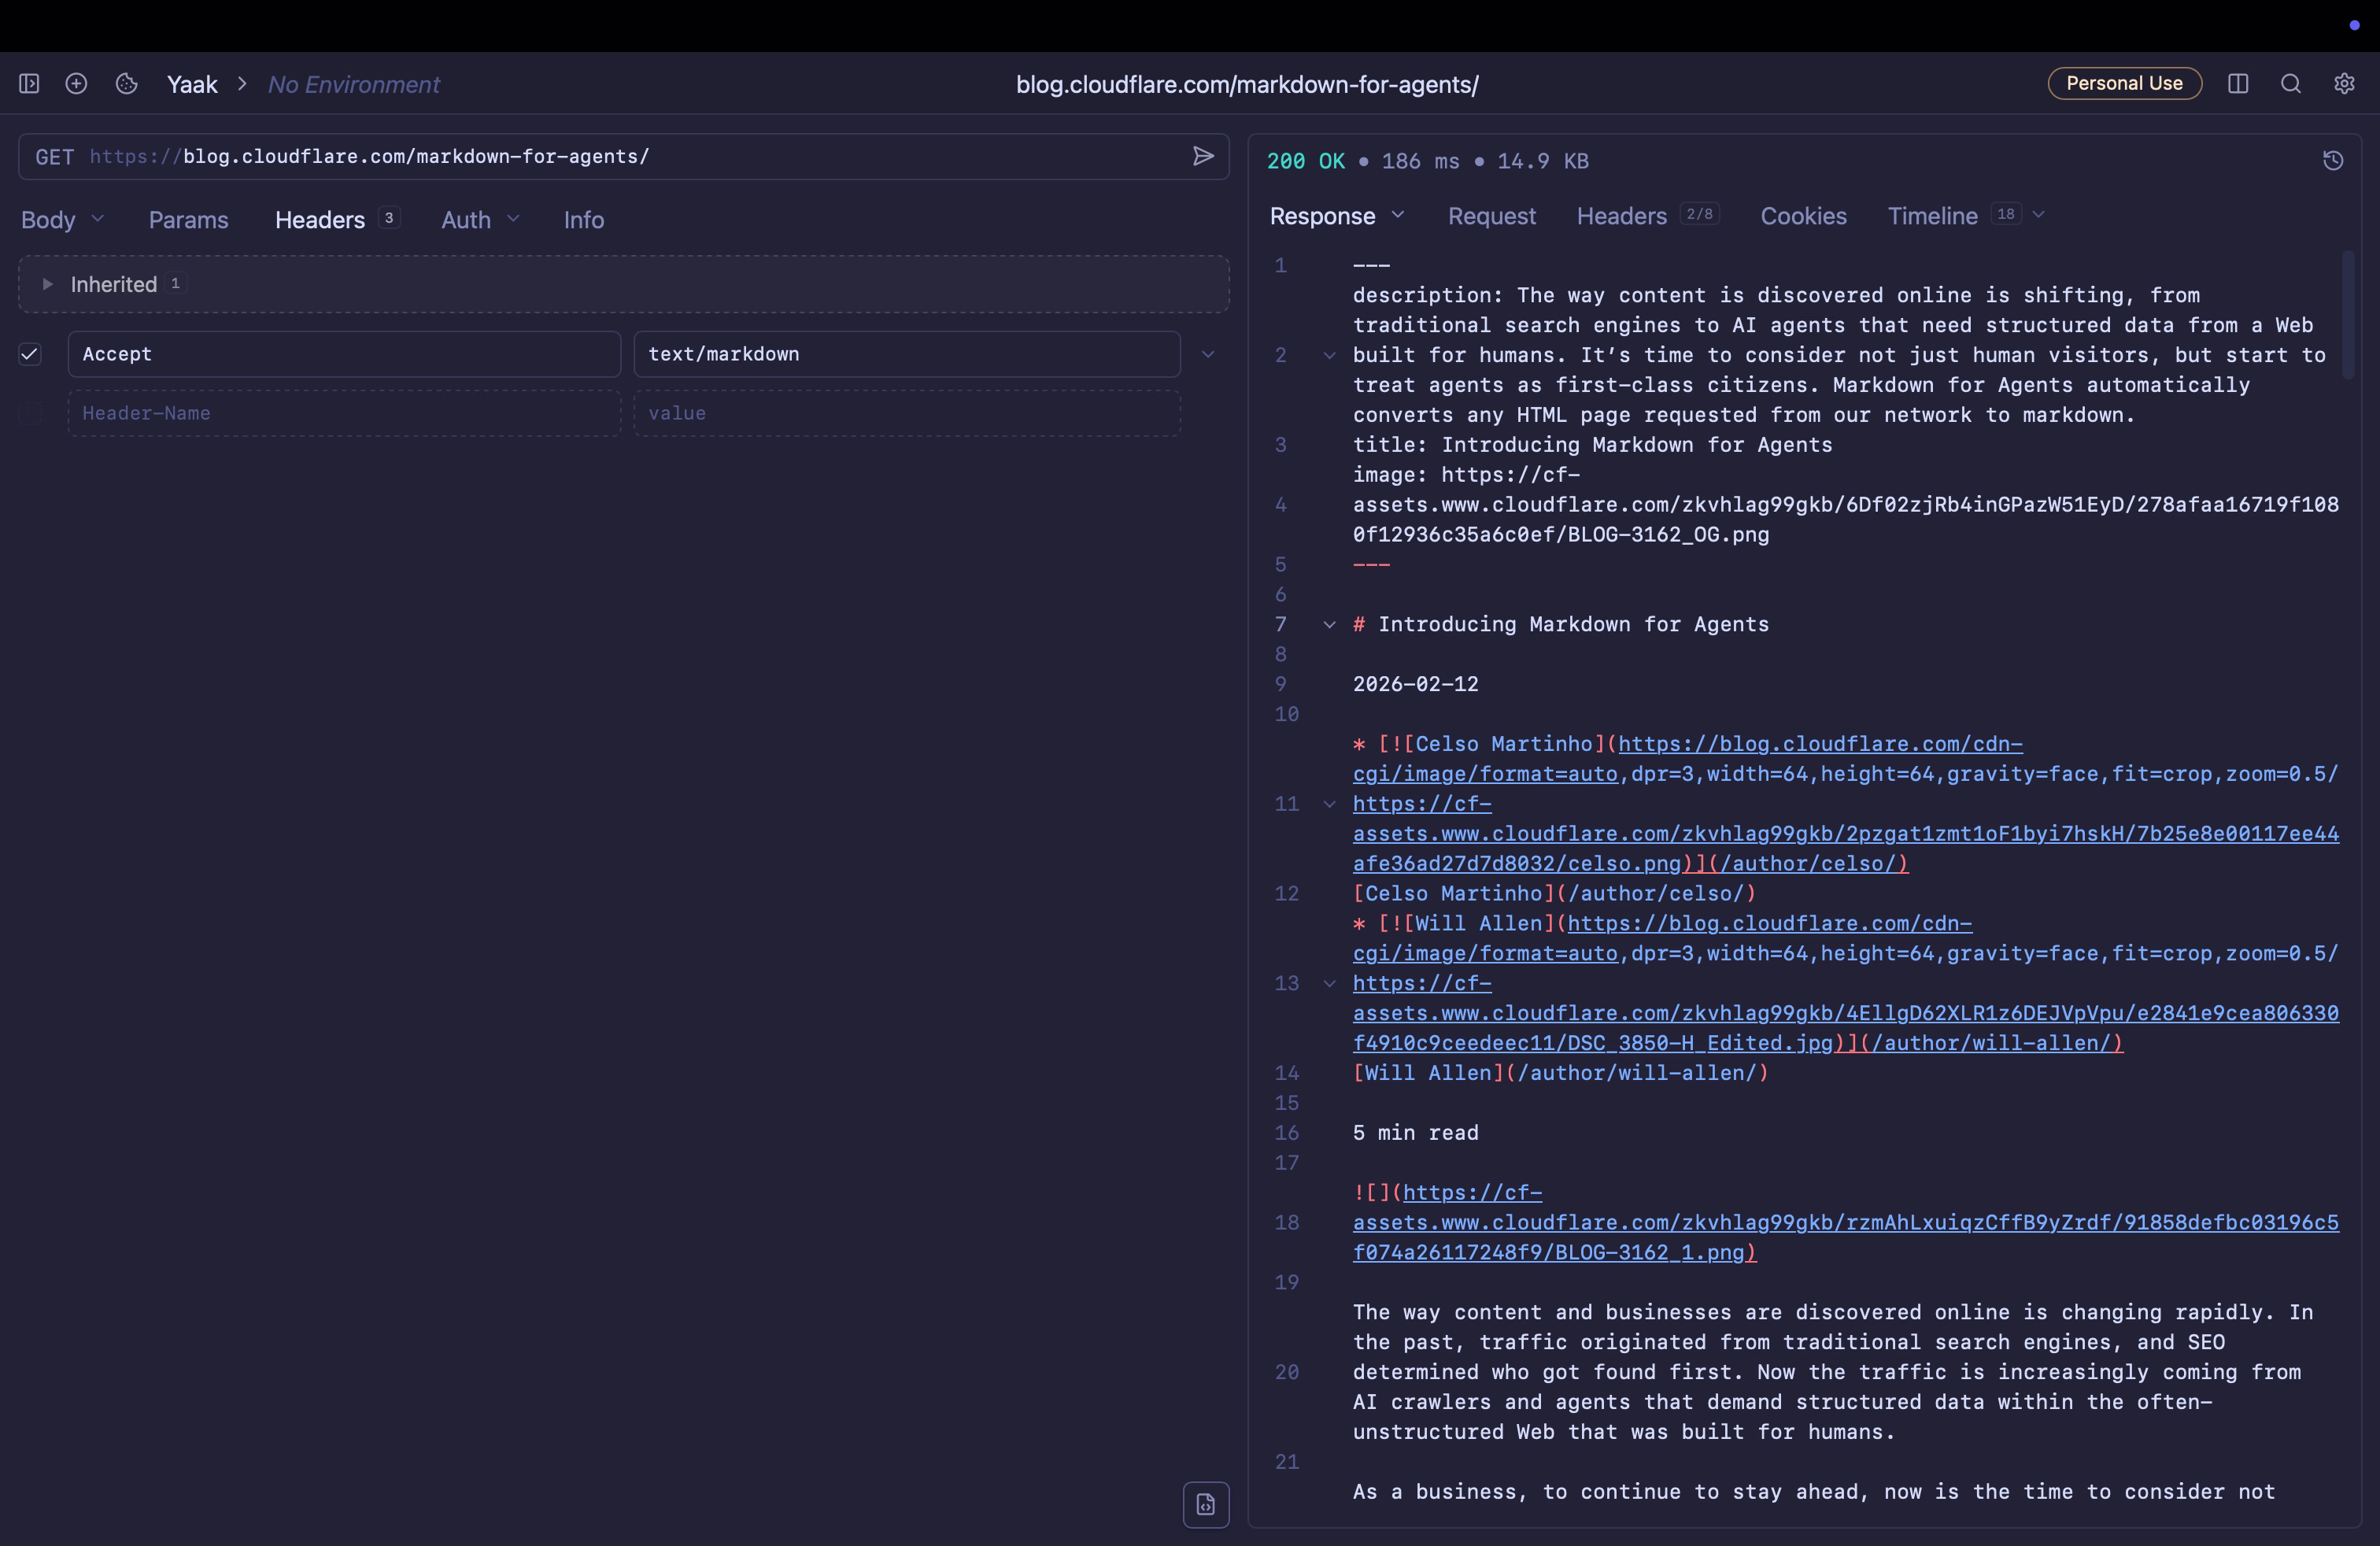
Task: Click the 200 OK status text
Action: coord(1305,161)
